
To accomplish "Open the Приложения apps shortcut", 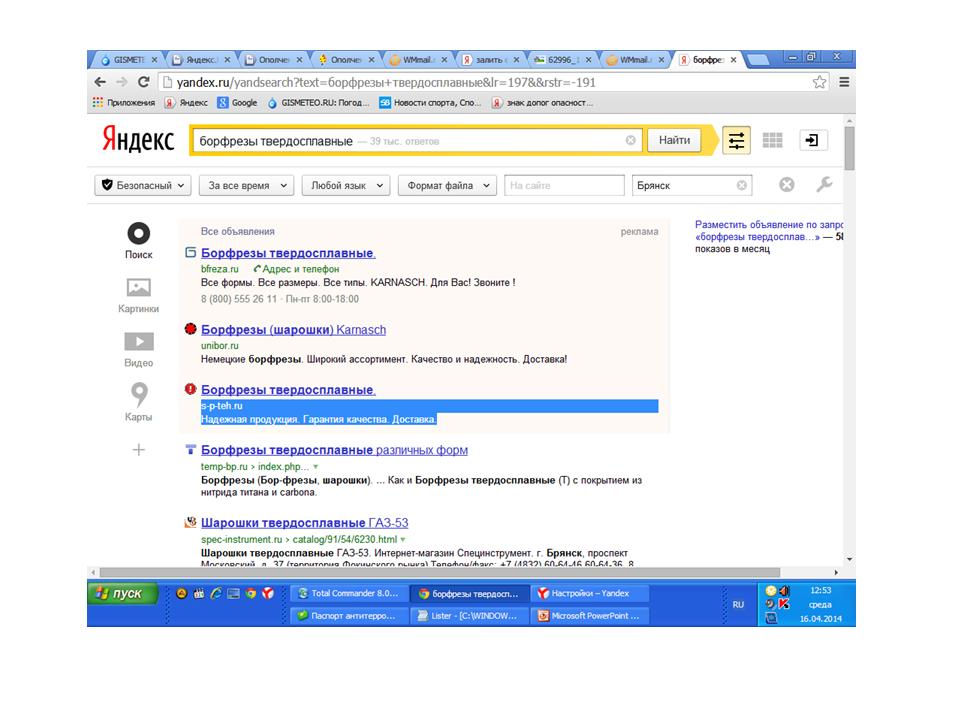I will pos(124,103).
